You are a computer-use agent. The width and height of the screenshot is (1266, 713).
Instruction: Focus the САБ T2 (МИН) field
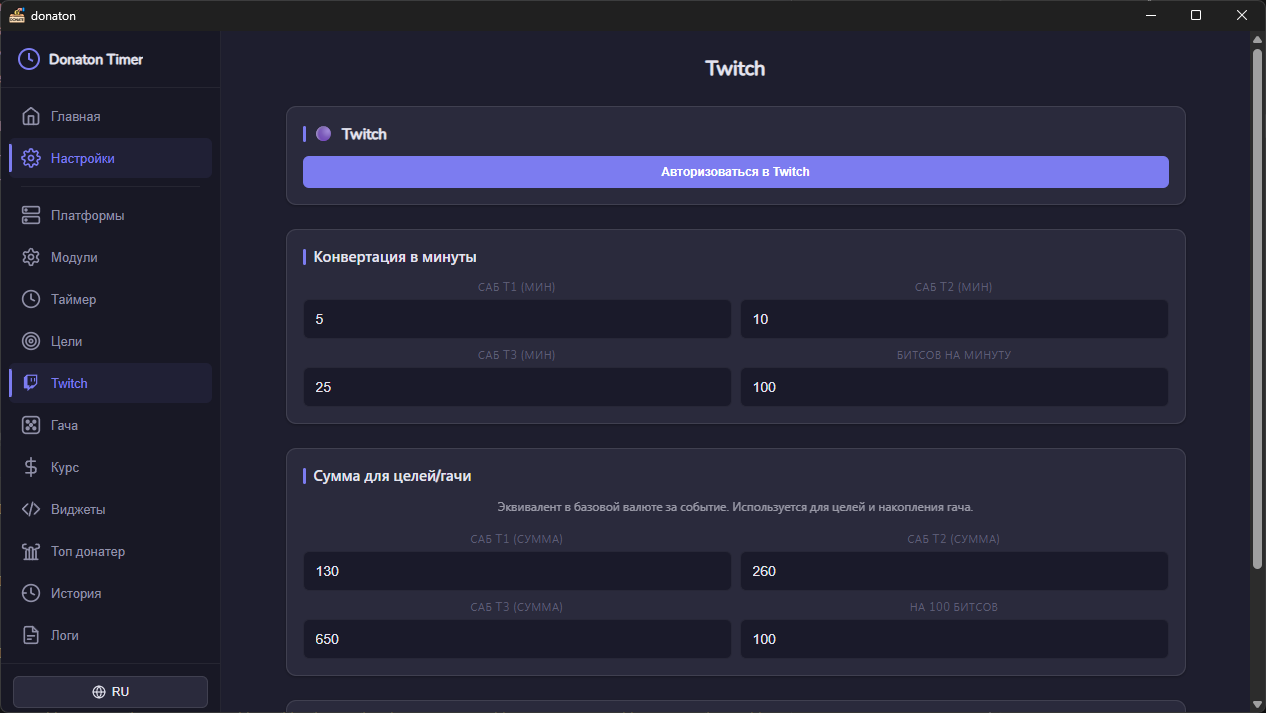954,319
